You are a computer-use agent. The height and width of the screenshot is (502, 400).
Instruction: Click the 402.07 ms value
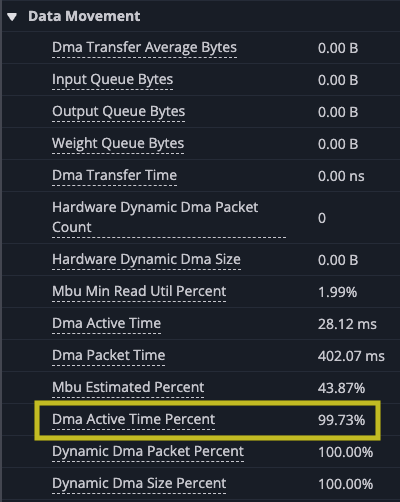click(351, 356)
